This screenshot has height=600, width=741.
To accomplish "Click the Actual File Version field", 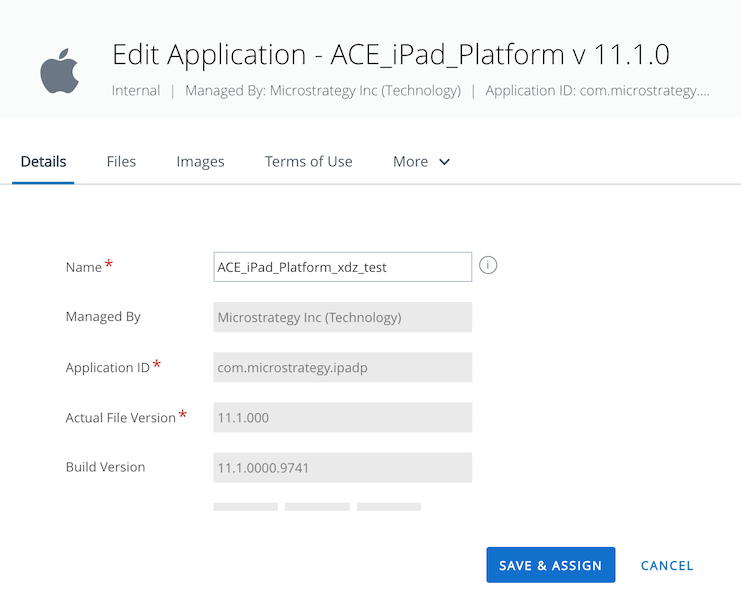I will point(342,418).
